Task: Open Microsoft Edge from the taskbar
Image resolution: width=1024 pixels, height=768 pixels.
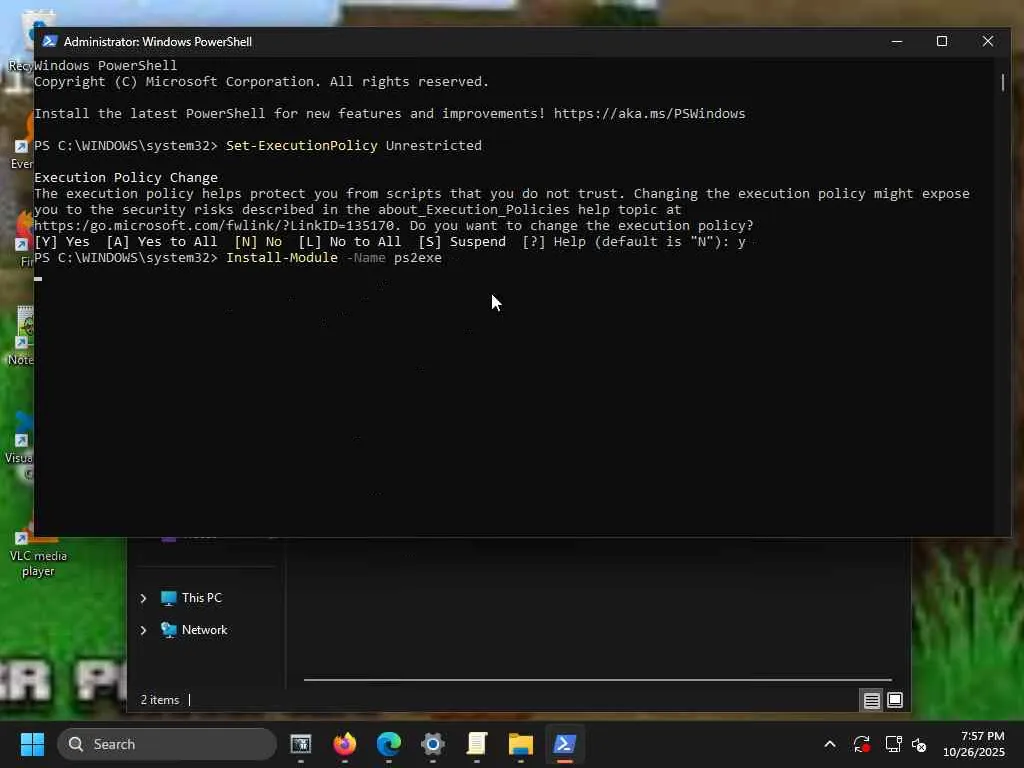Action: (389, 744)
